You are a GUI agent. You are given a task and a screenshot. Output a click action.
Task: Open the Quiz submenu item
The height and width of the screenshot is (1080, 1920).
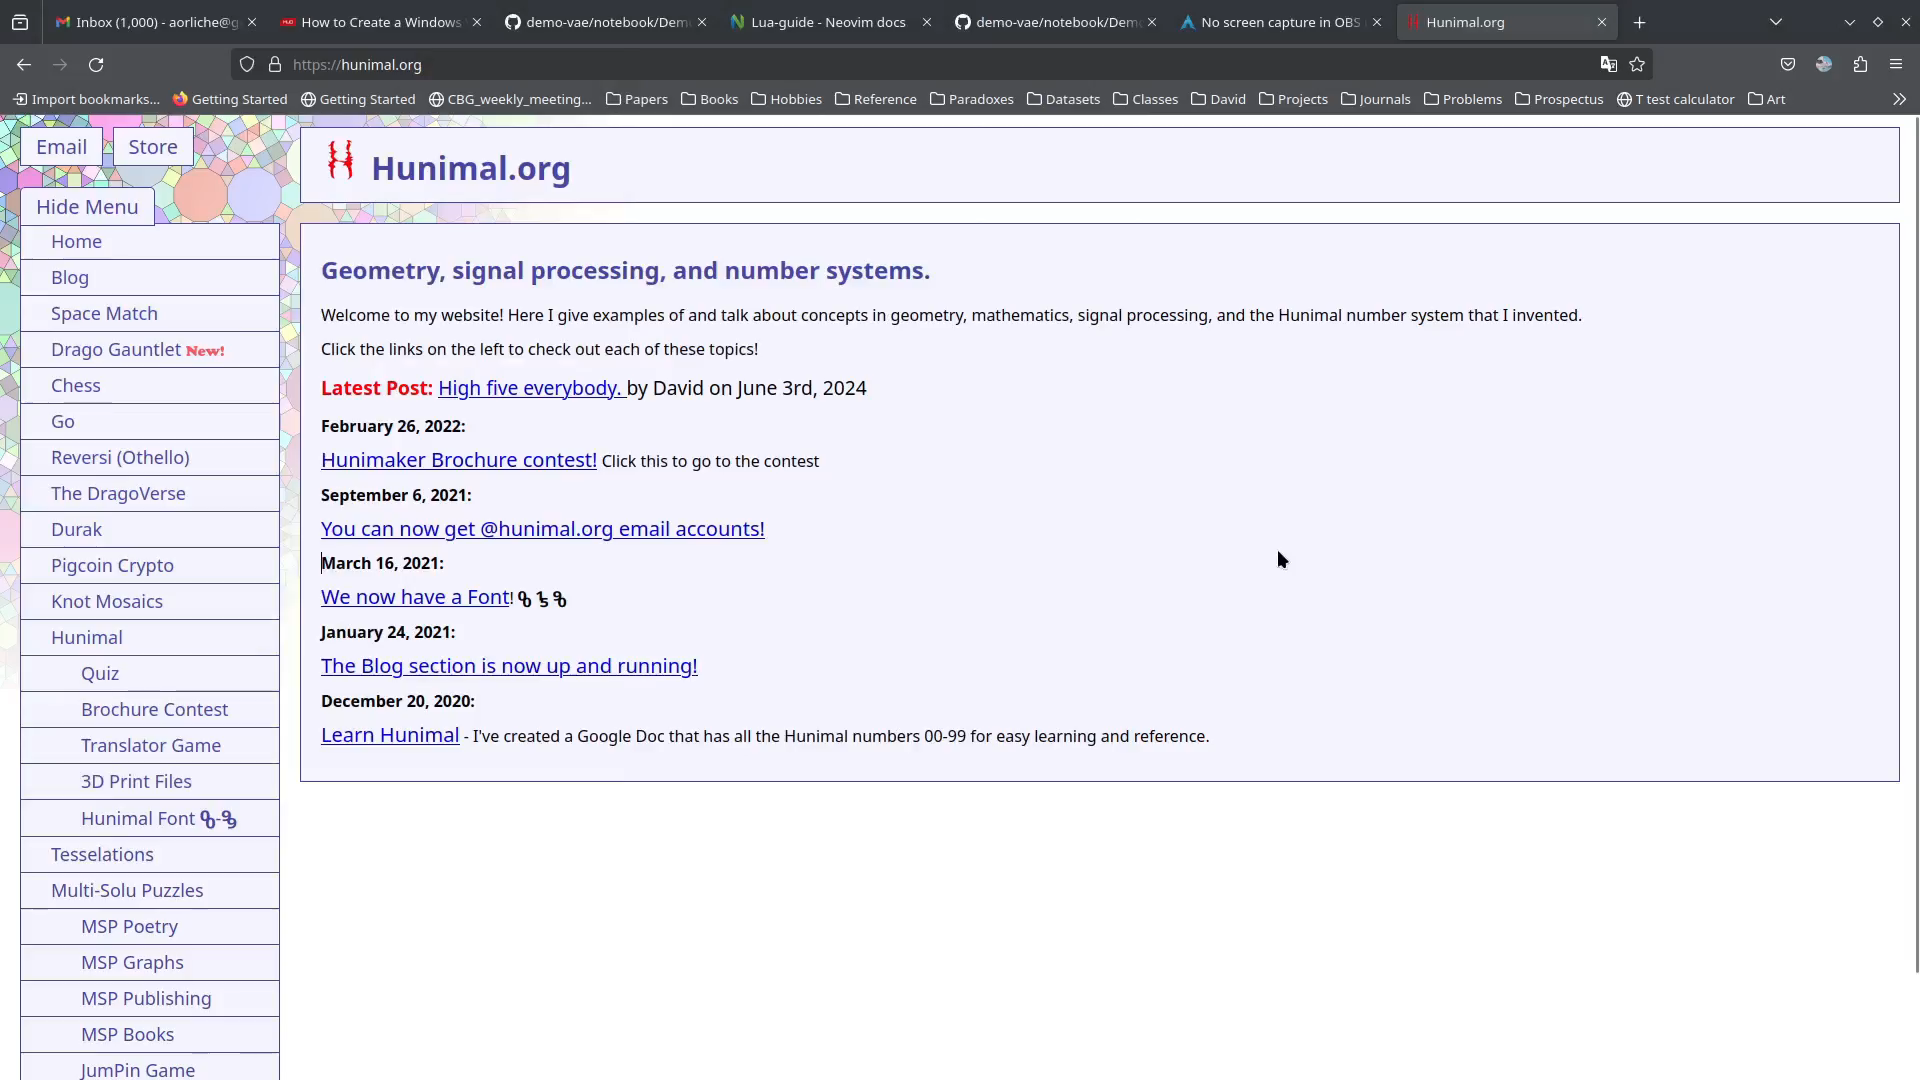coord(150,674)
